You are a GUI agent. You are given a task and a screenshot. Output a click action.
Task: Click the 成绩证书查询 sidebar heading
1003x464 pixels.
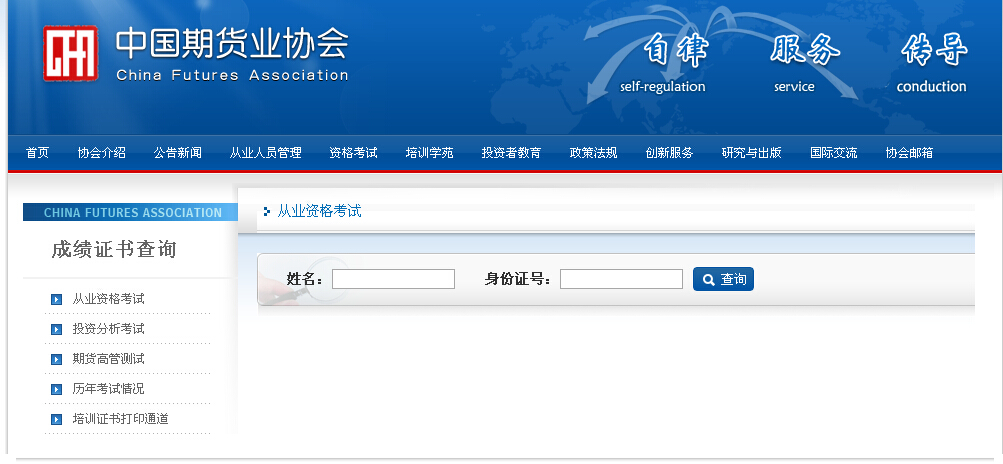(x=114, y=250)
